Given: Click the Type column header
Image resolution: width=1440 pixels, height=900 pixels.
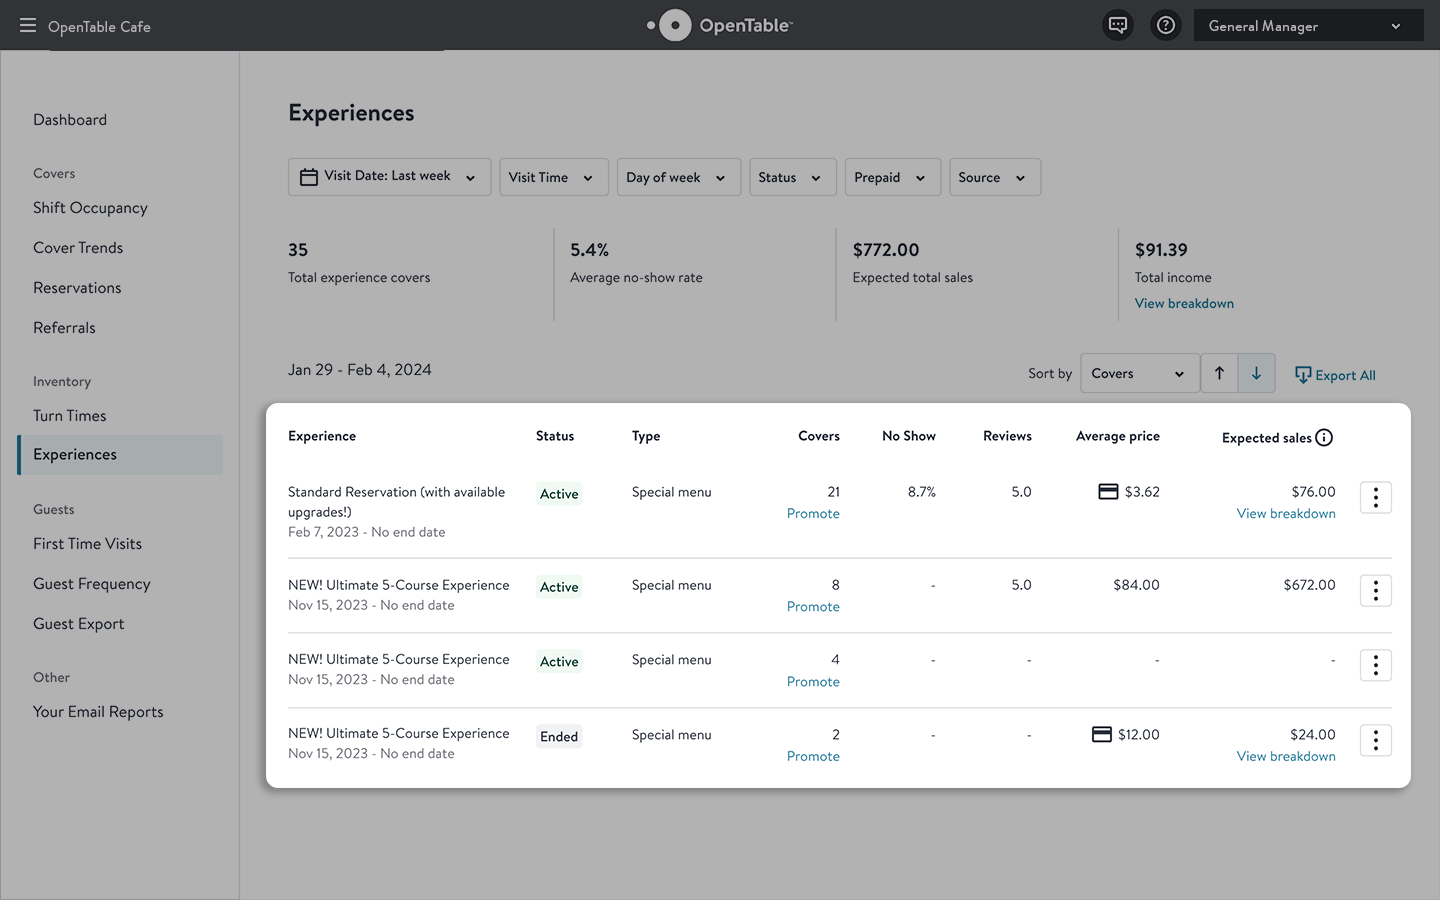Looking at the screenshot, I should point(646,436).
